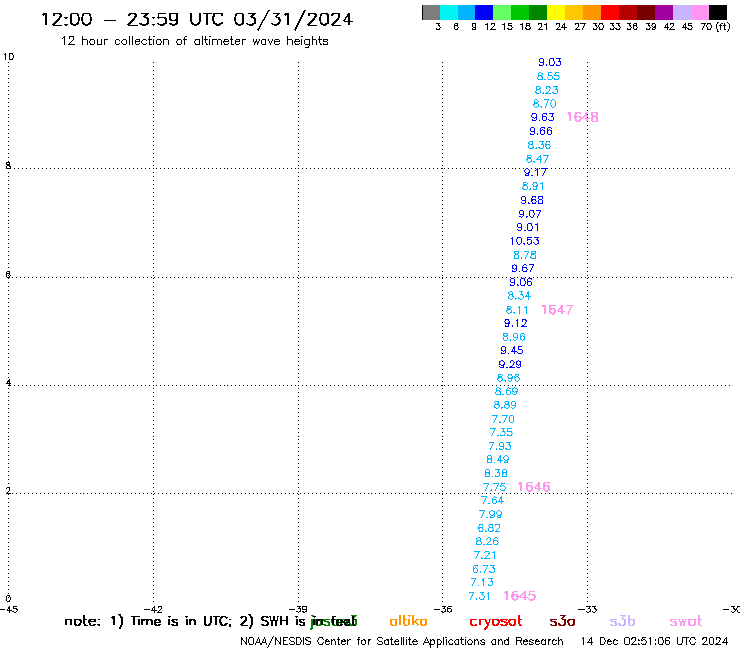Select the yellow 24 ft legend swatch
The height and width of the screenshot is (650, 740).
(x=556, y=12)
